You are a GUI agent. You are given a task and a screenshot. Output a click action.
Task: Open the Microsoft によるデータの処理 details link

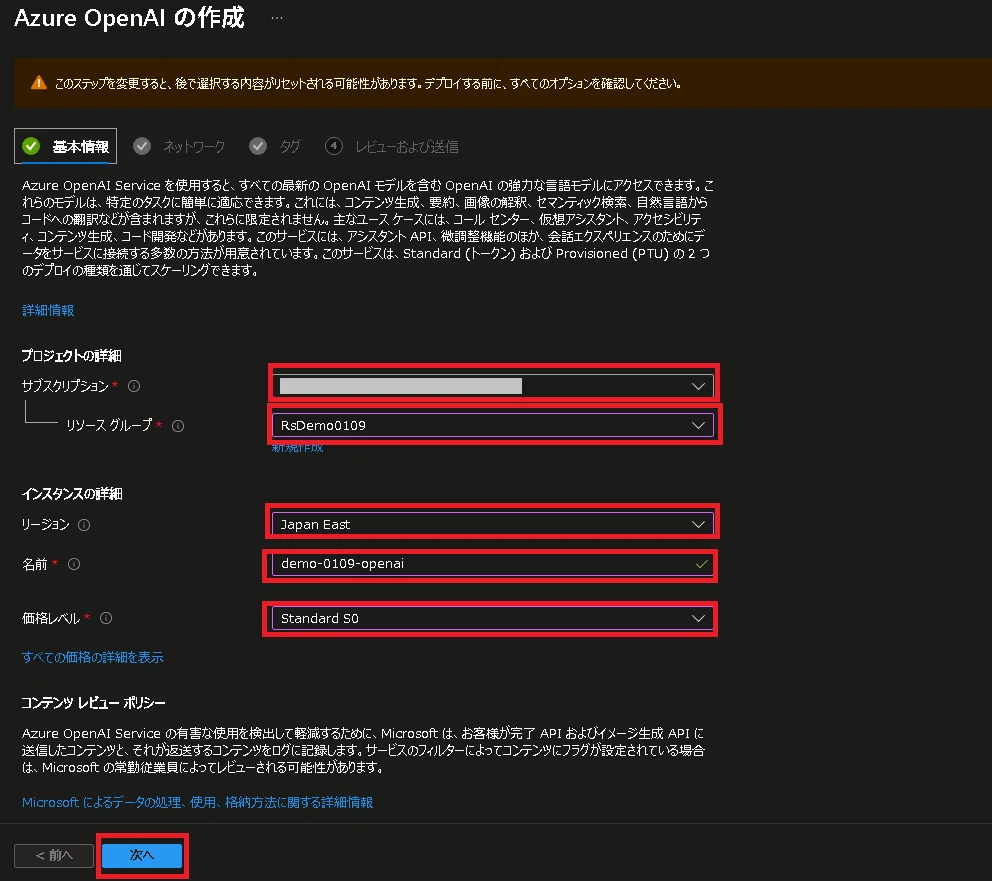197,802
